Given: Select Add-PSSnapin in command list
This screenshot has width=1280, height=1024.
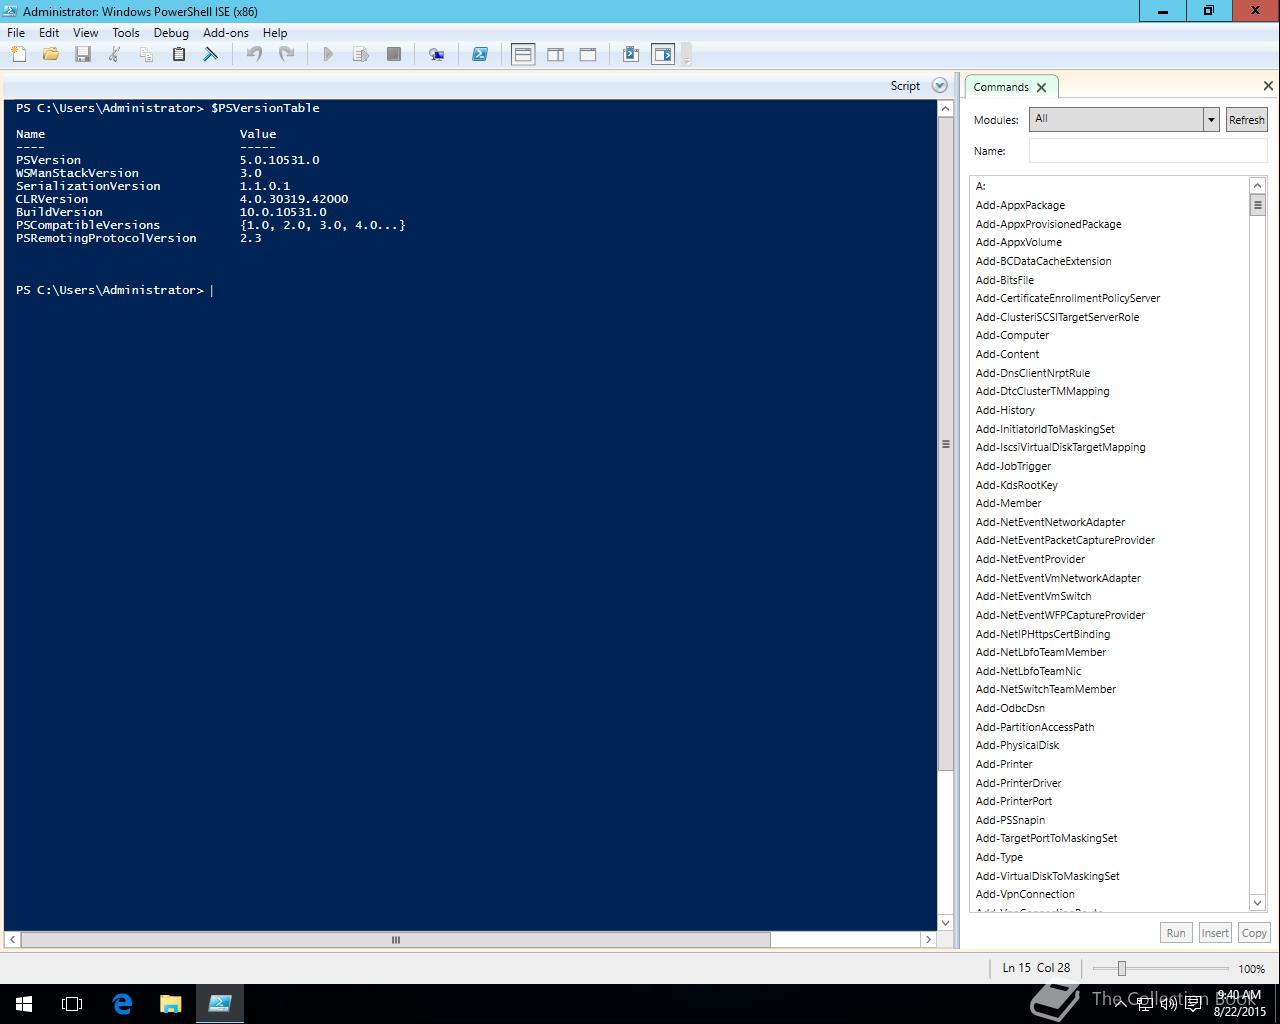Looking at the screenshot, I should [x=1010, y=820].
